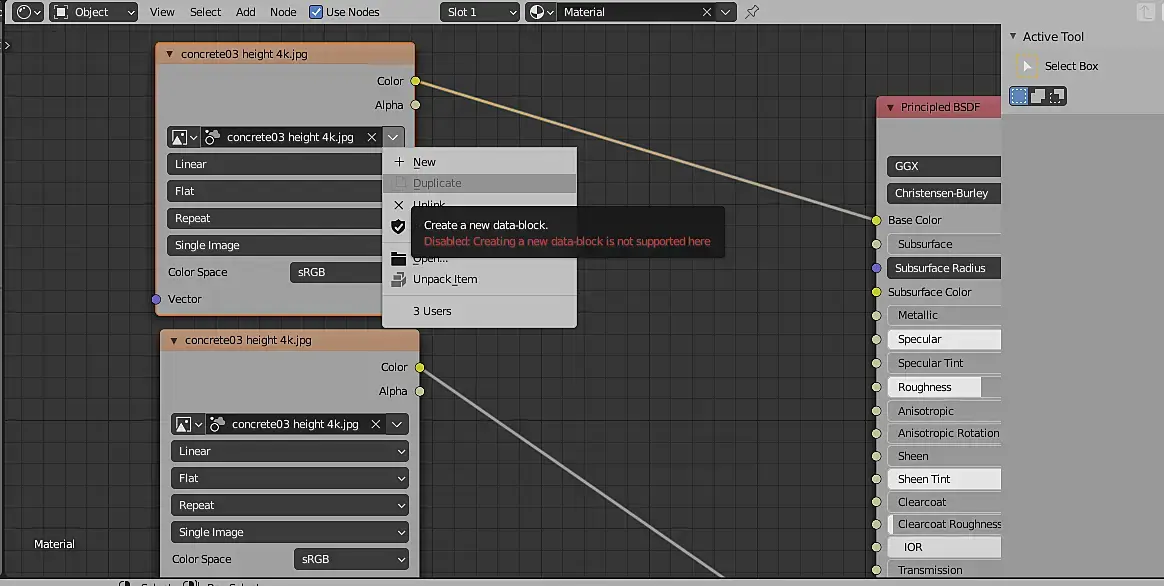Viewport: 1164px width, 586px height.
Task: Open image browse icon in bottom texture node
Action: pyautogui.click(x=187, y=424)
